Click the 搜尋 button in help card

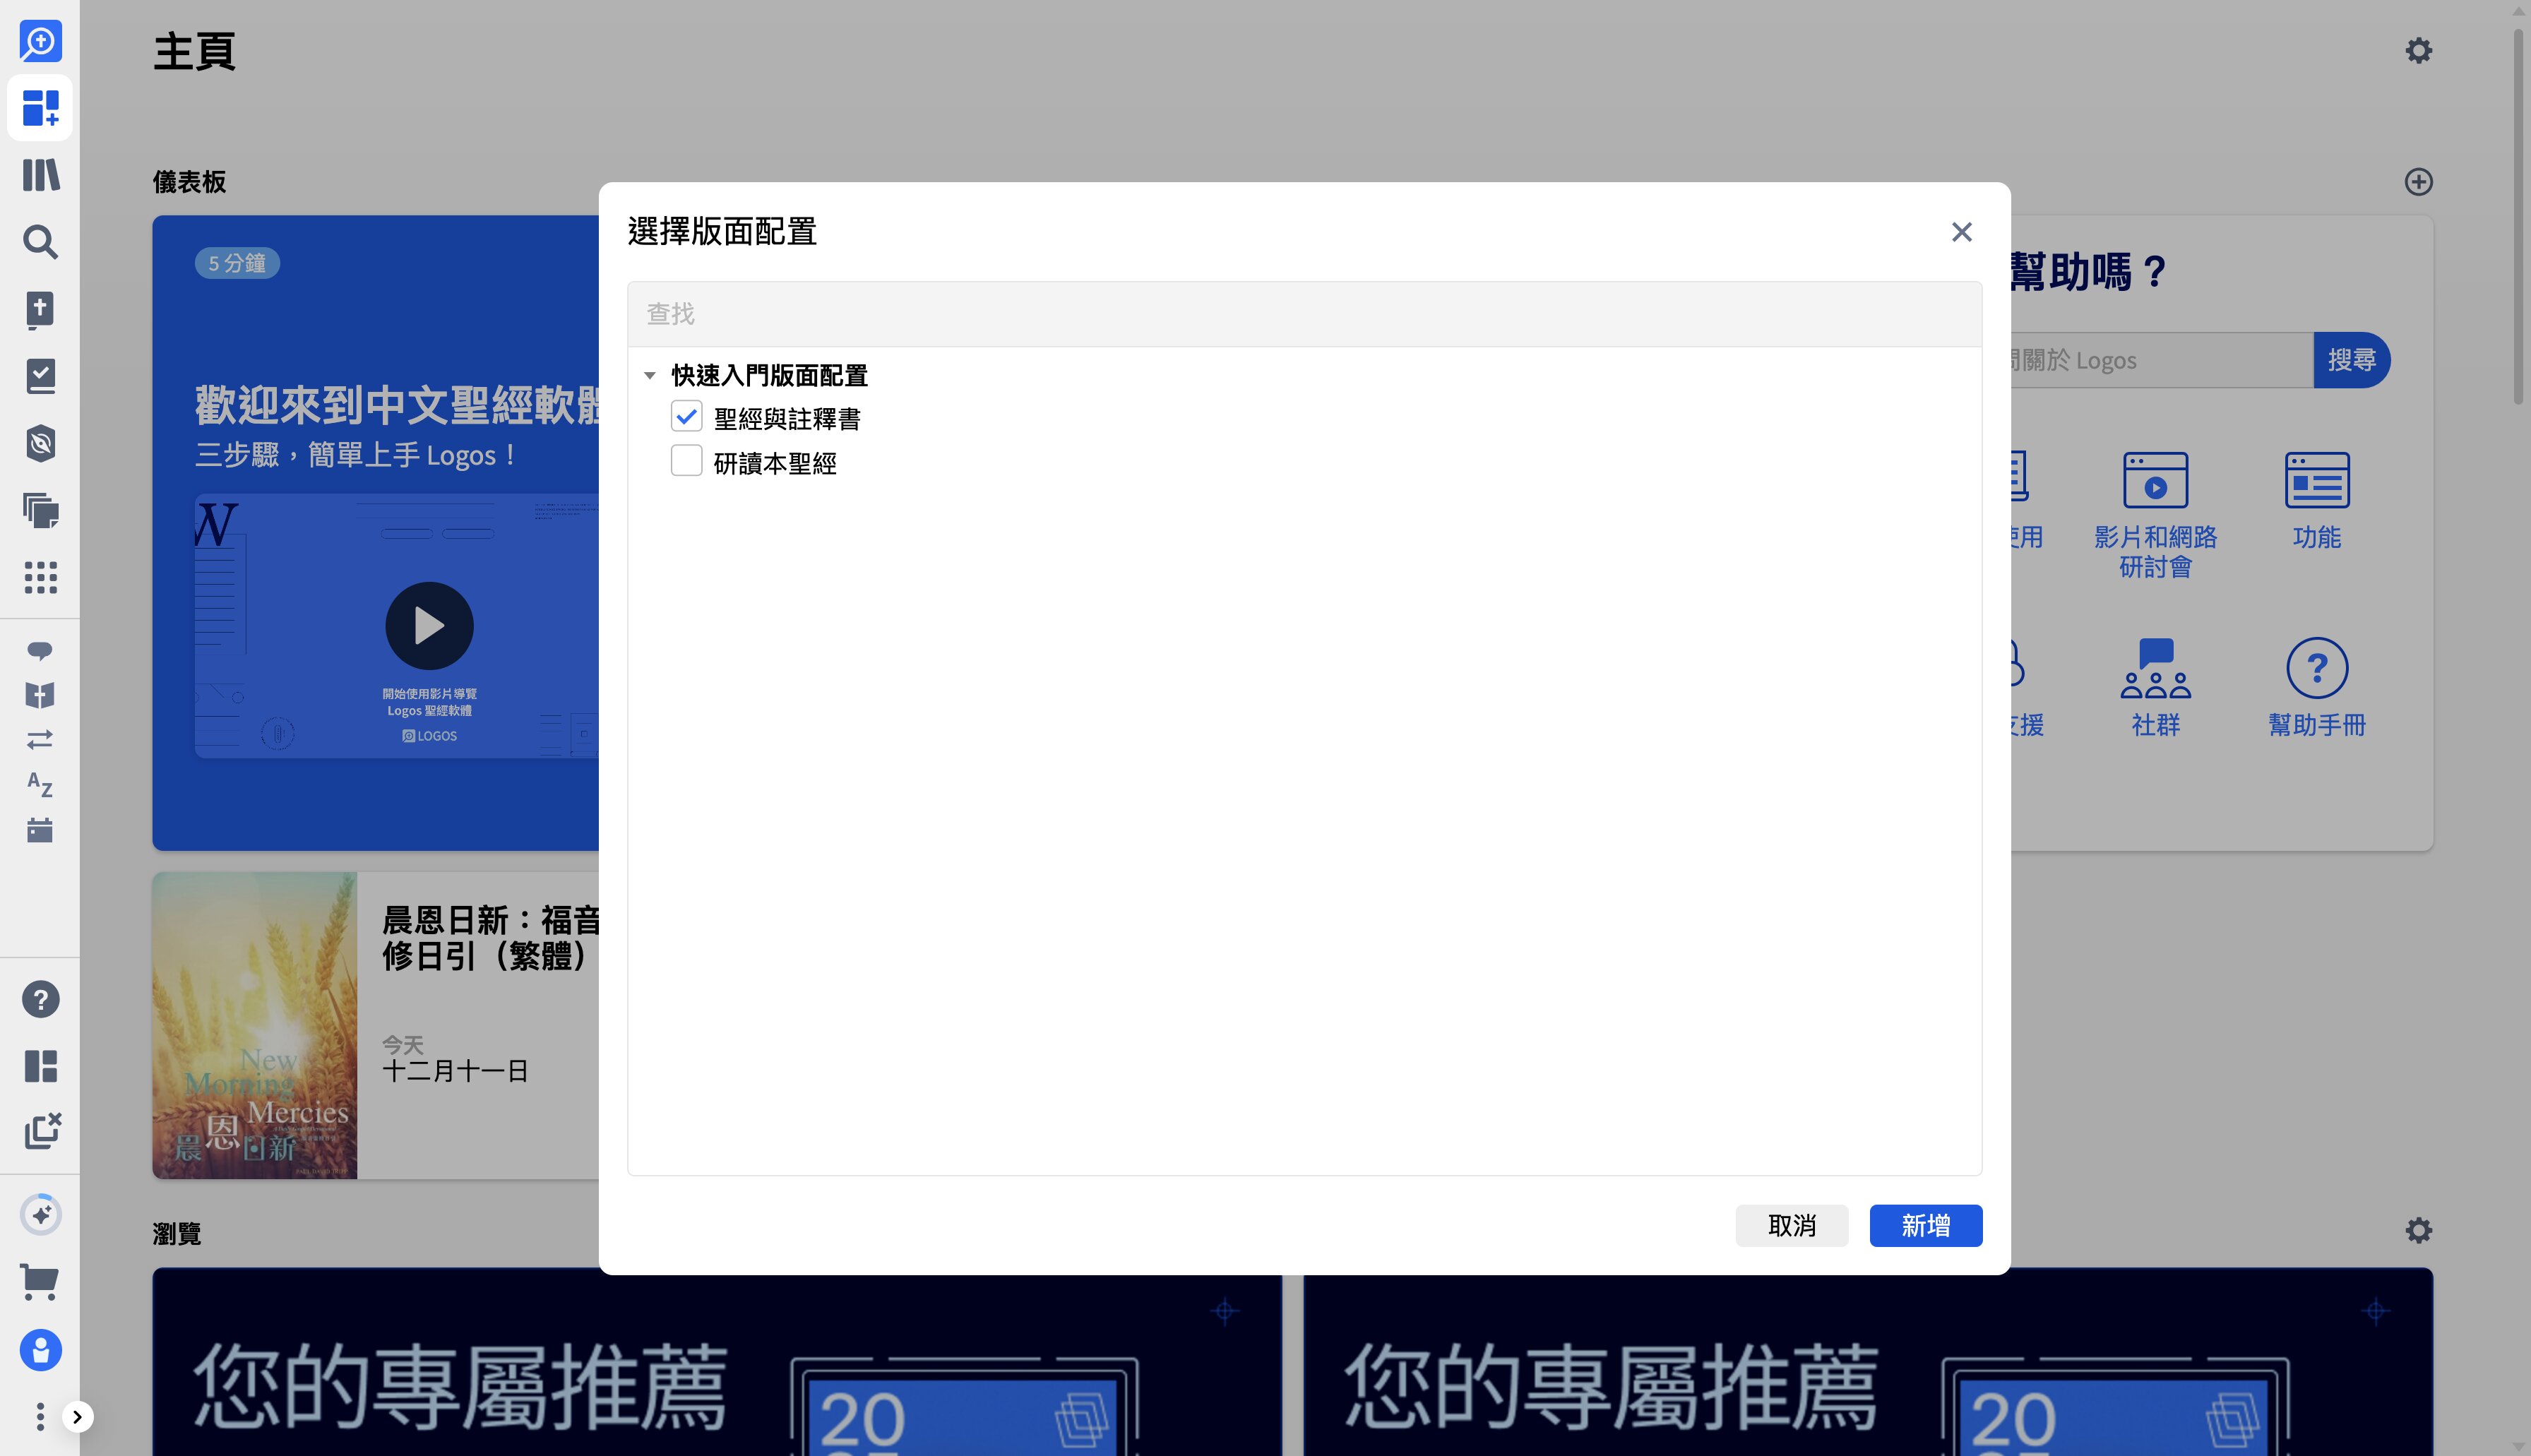[2351, 360]
